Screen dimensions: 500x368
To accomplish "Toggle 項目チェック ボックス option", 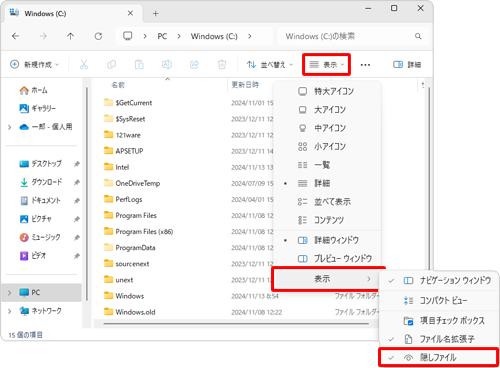I will coord(439,321).
